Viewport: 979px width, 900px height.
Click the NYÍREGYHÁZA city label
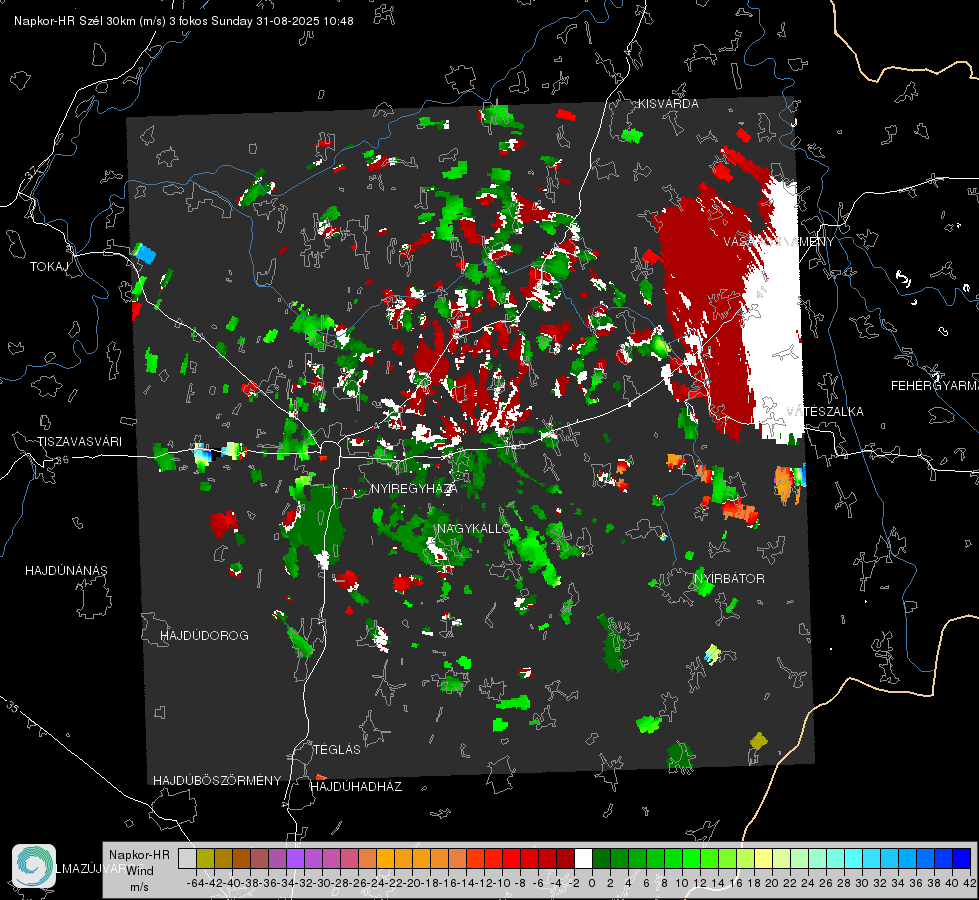[x=414, y=488]
